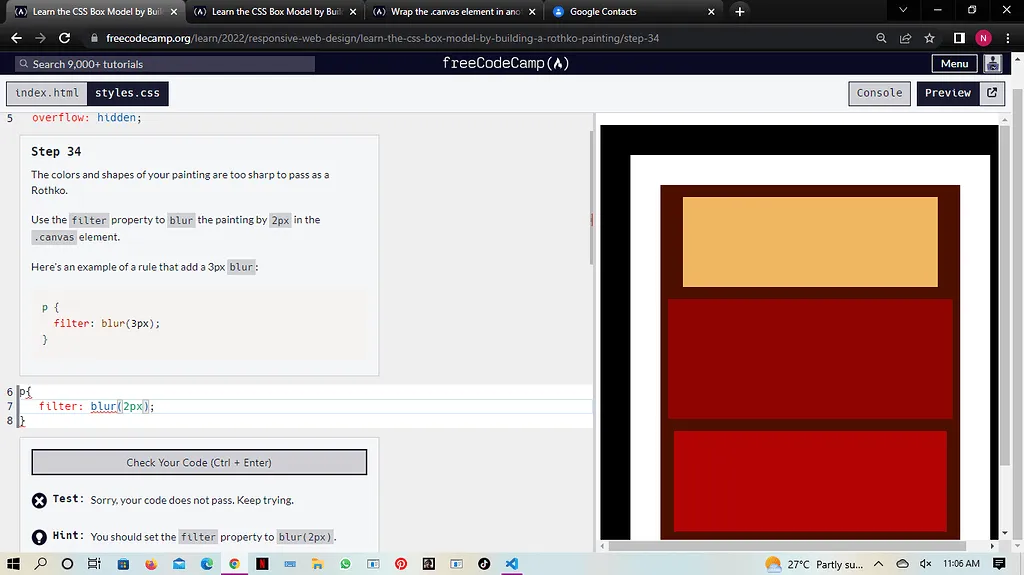1024x575 pixels.
Task: Toggle the Preview panel button
Action: point(948,93)
